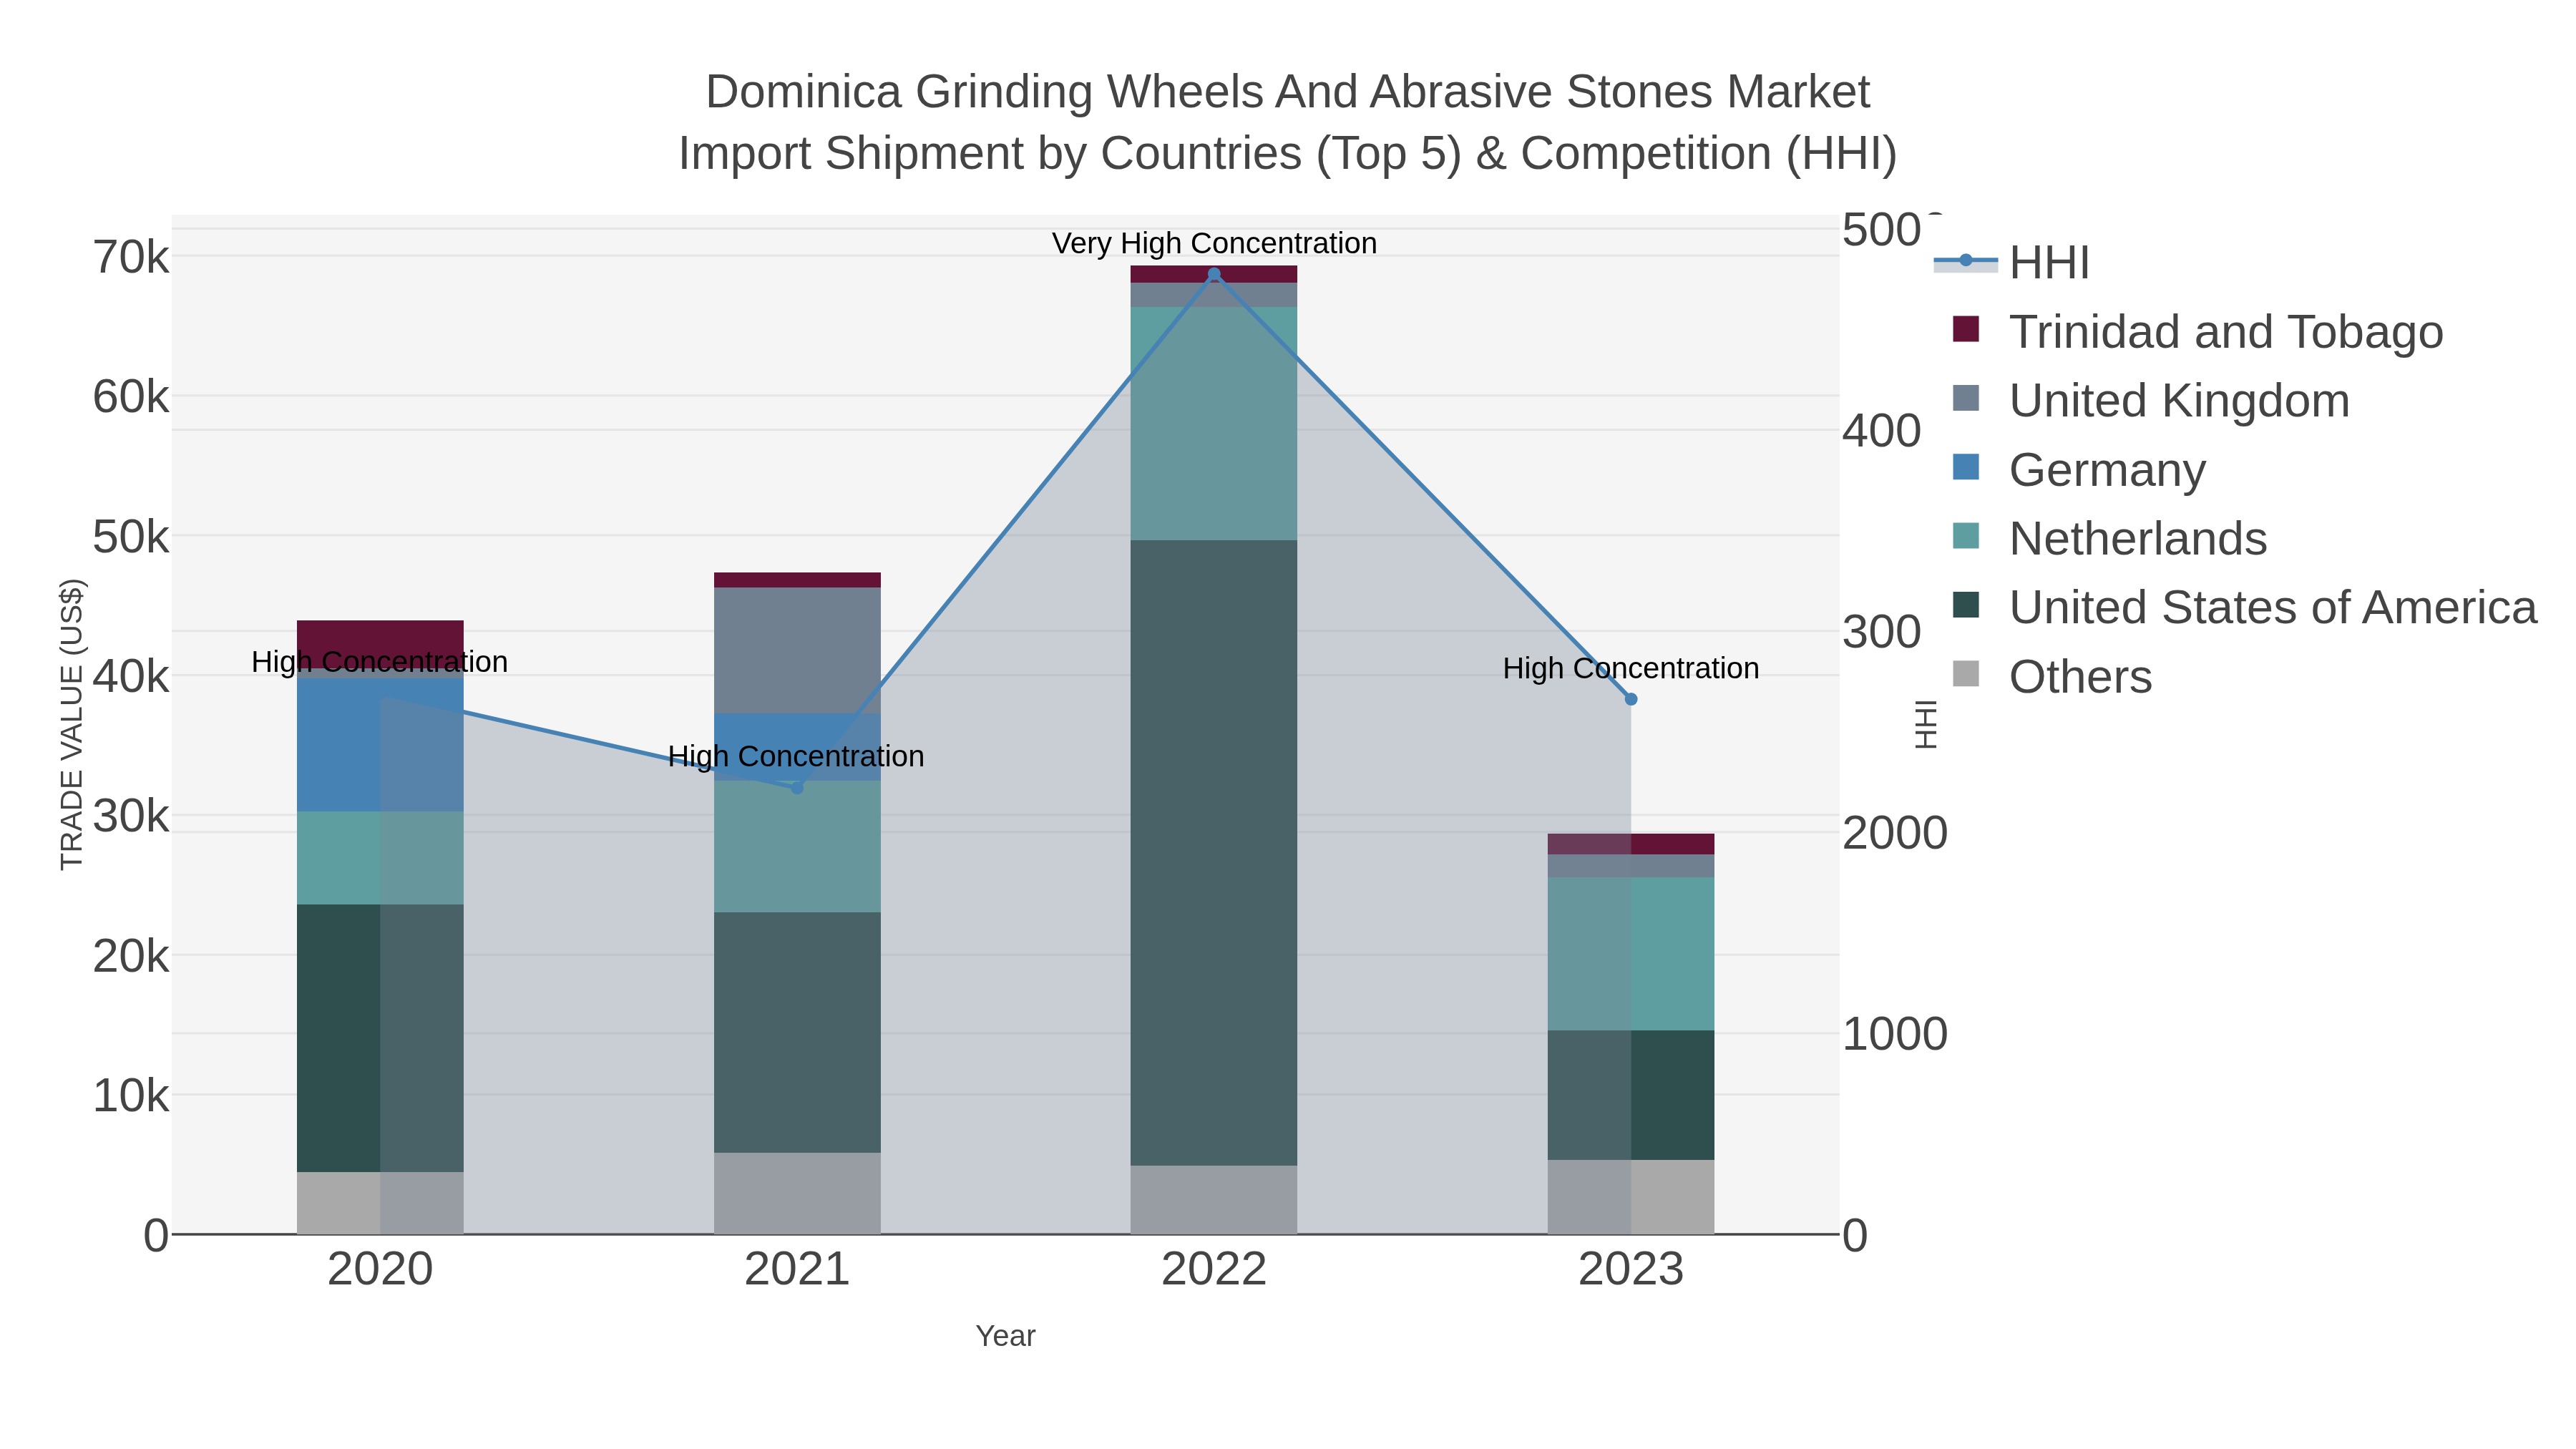Click the 2020 x-axis label
Screen dimensions: 2576x1449
coord(380,1270)
